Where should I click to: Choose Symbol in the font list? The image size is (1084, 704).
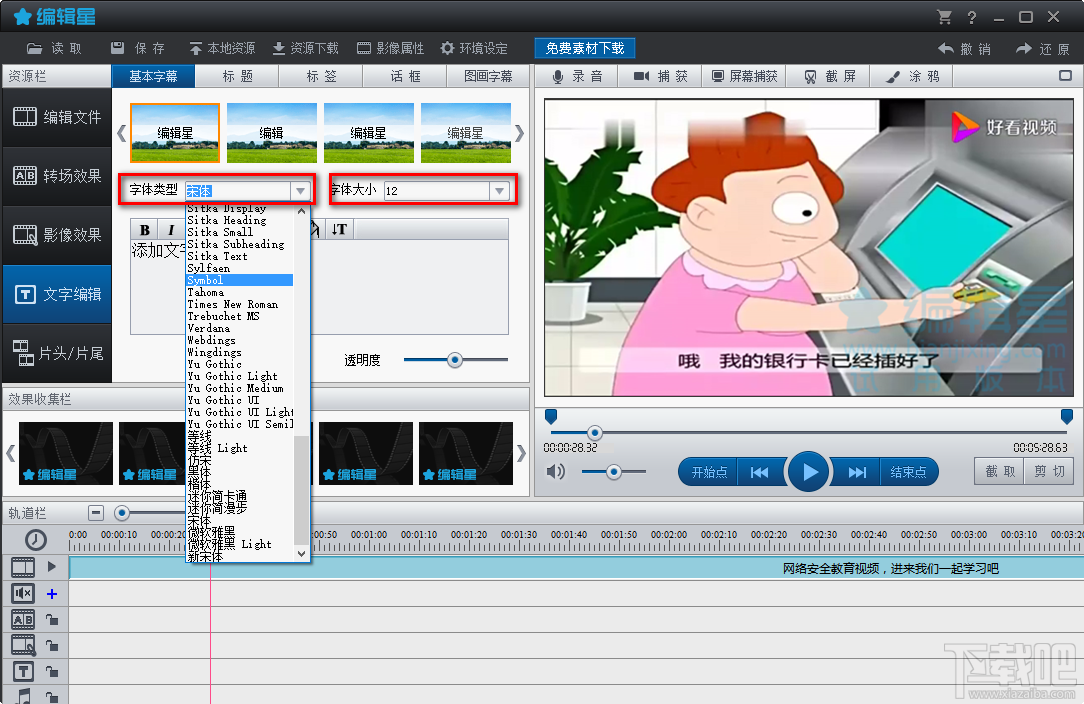(x=240, y=280)
